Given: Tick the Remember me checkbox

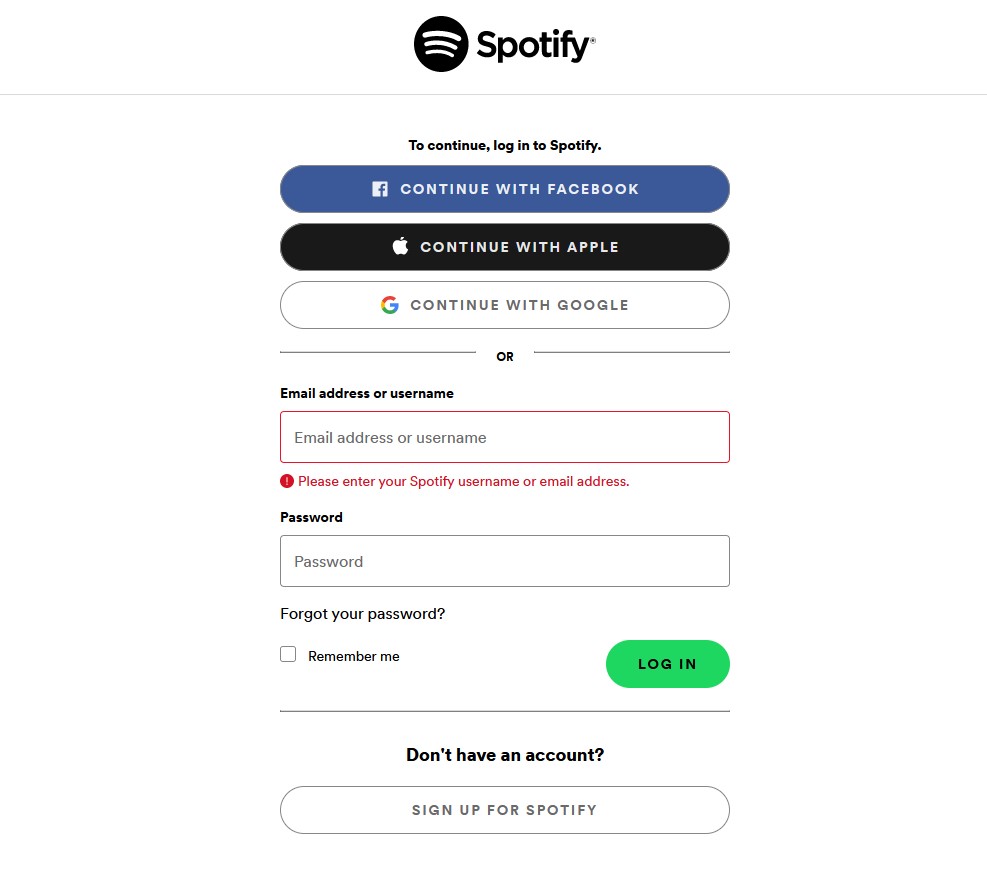Looking at the screenshot, I should 288,654.
